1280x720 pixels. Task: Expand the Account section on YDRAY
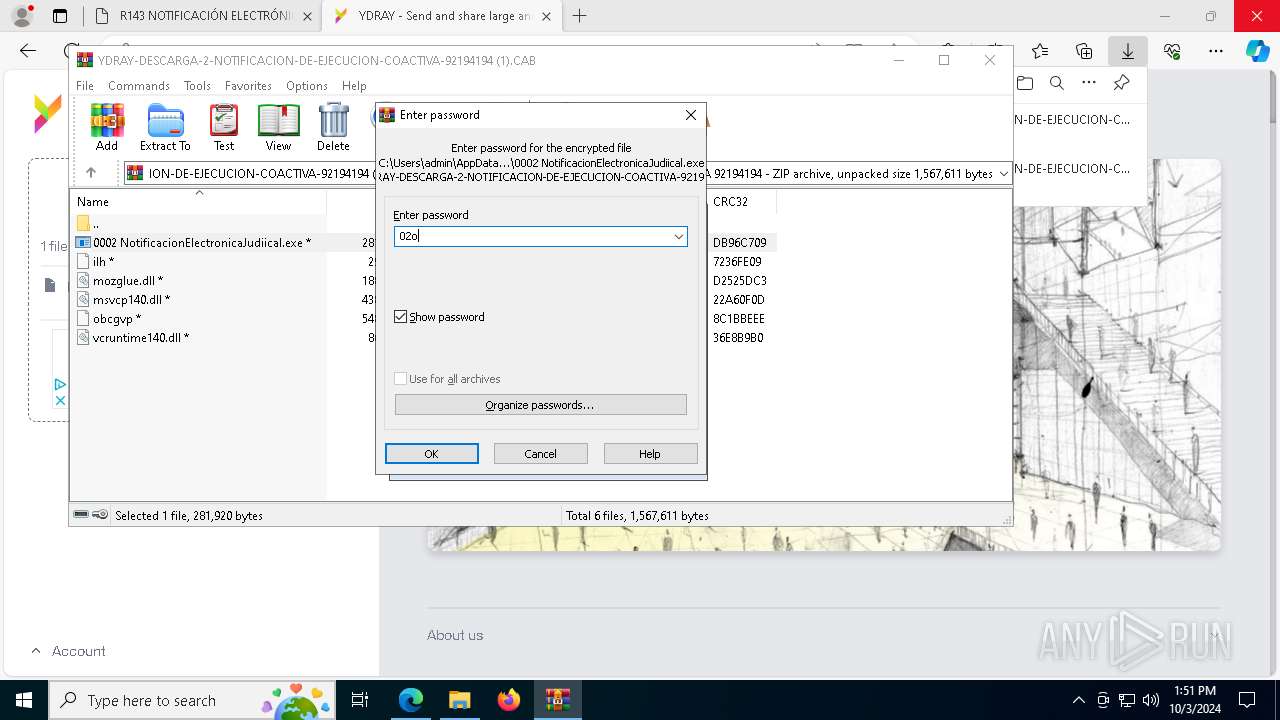pyautogui.click(x=68, y=651)
